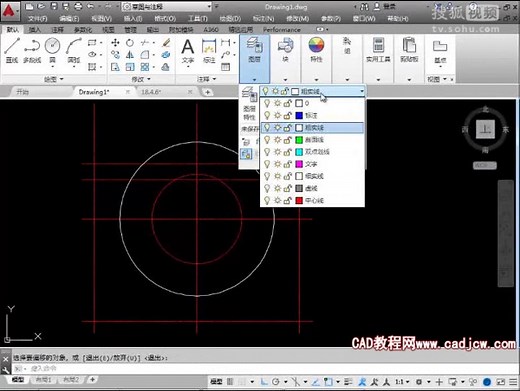Screen dimensions: 520x391
Task: Open the Edit (编辑) menu
Action: click(69, 19)
